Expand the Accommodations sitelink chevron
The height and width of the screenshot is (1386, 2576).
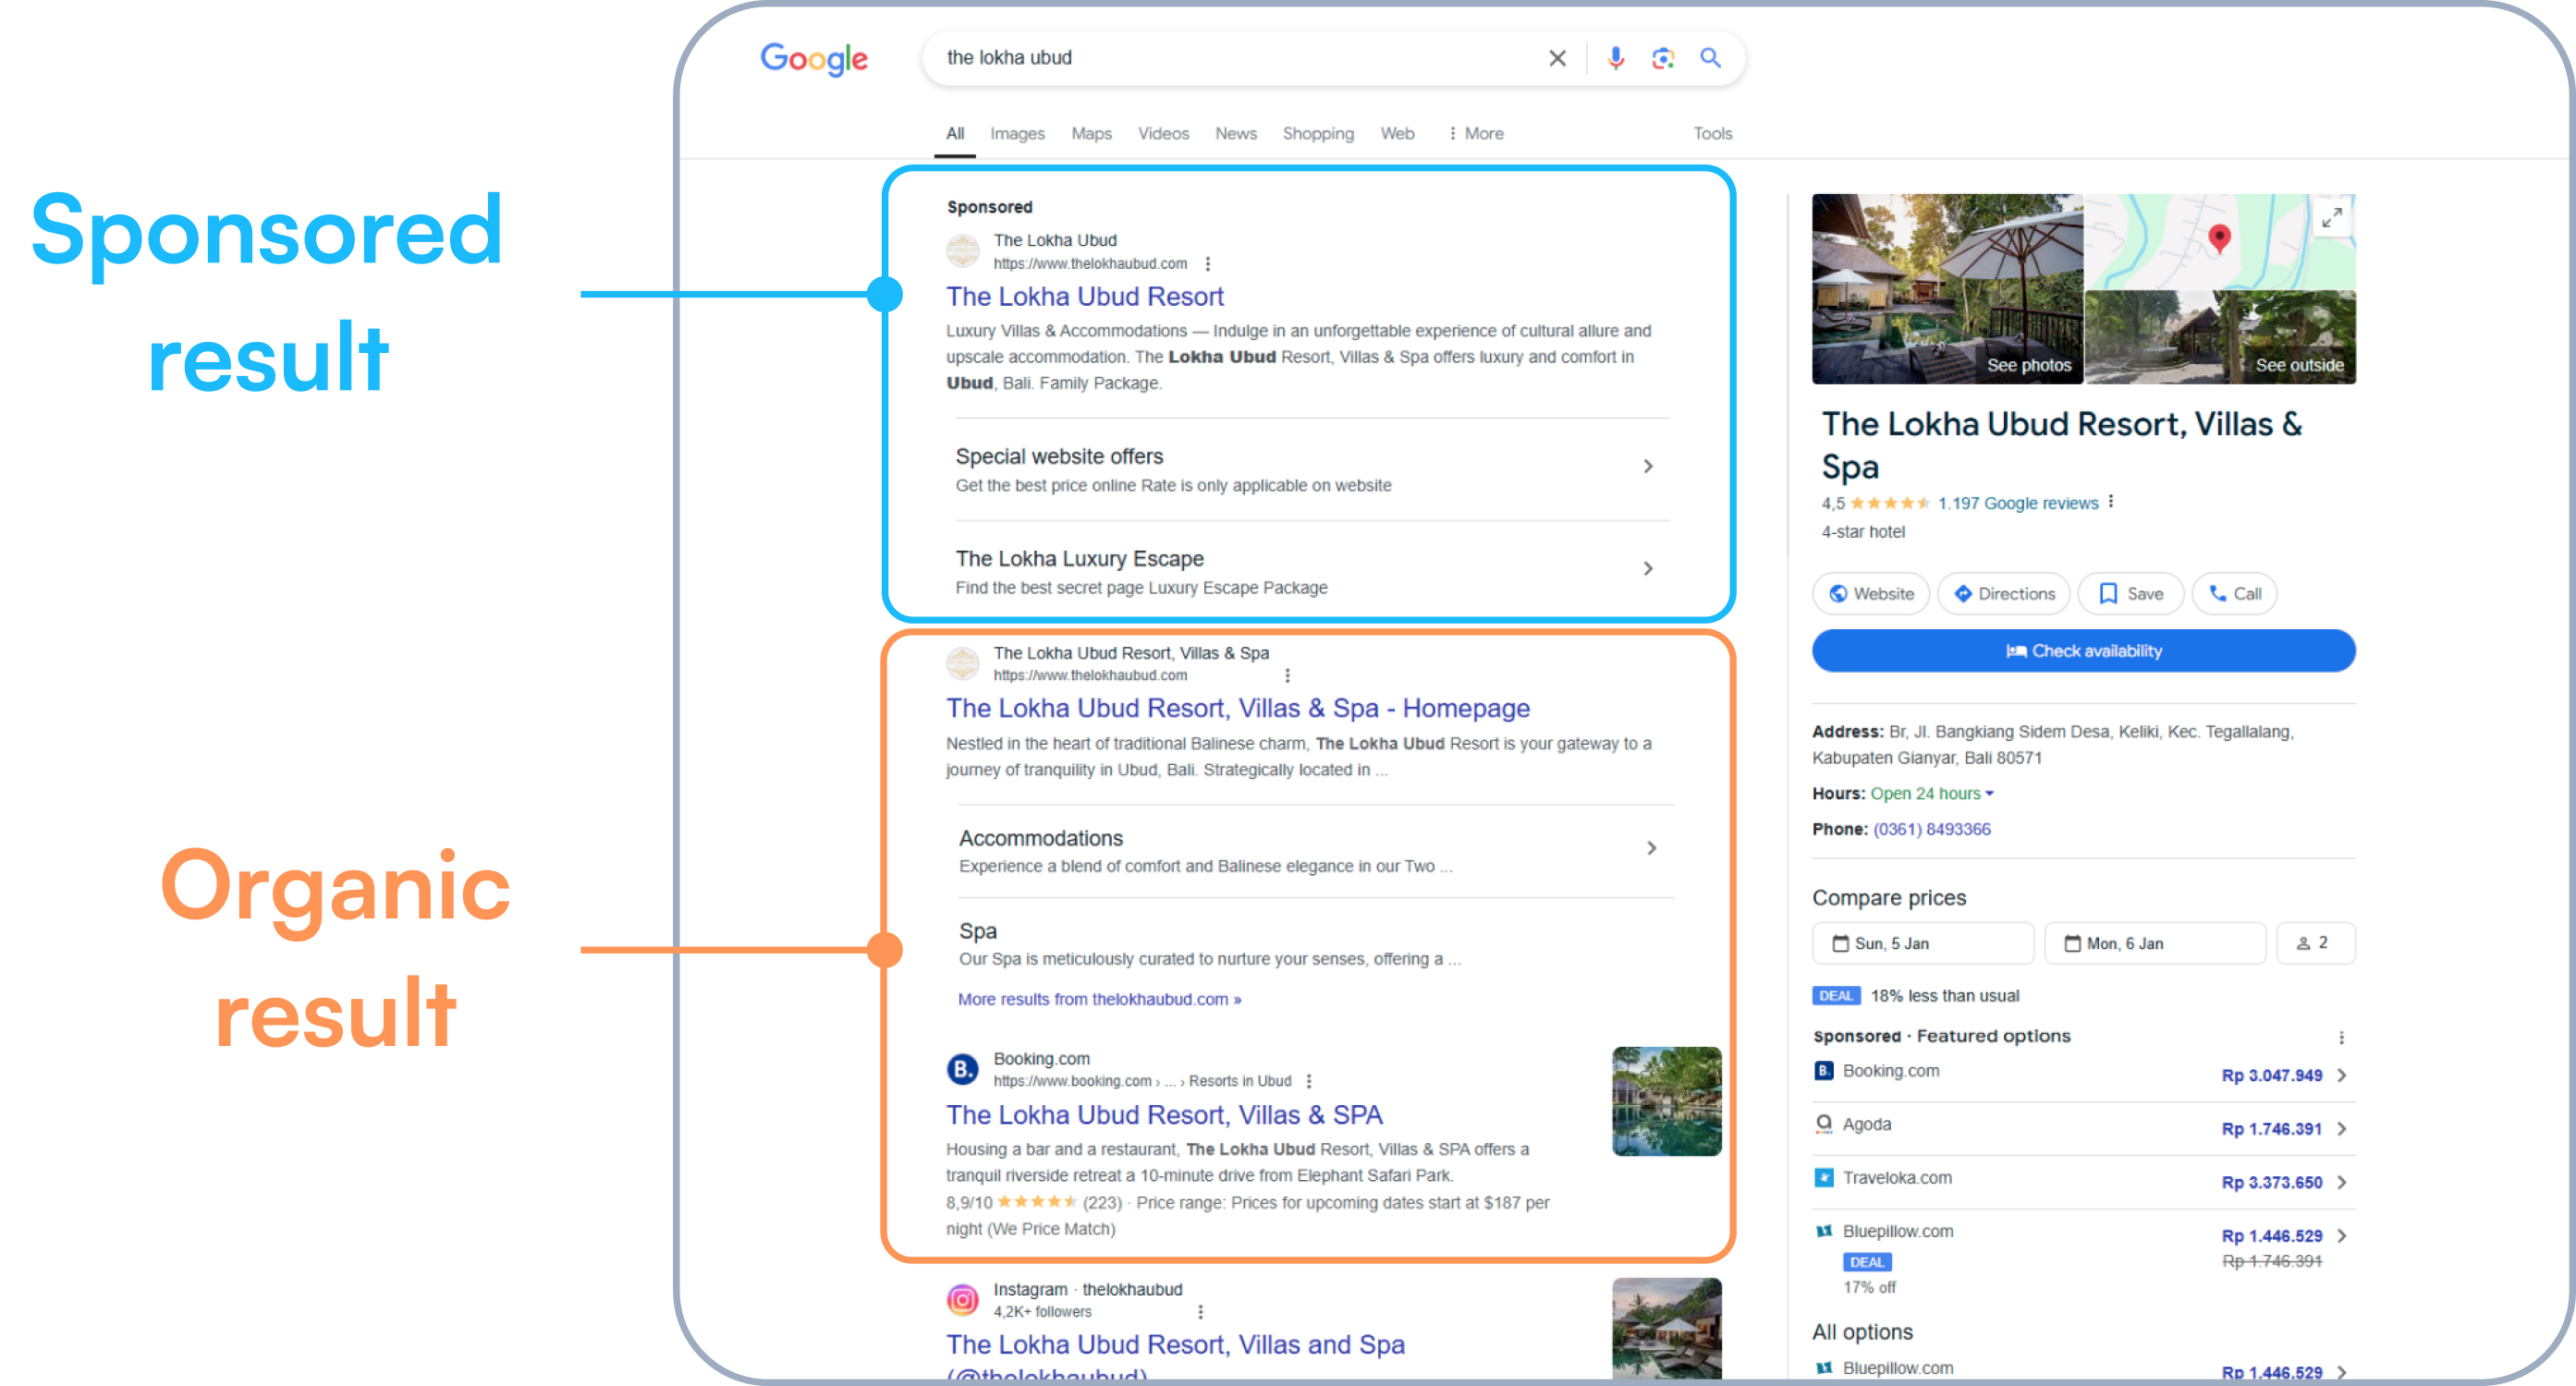pyautogui.click(x=1651, y=848)
